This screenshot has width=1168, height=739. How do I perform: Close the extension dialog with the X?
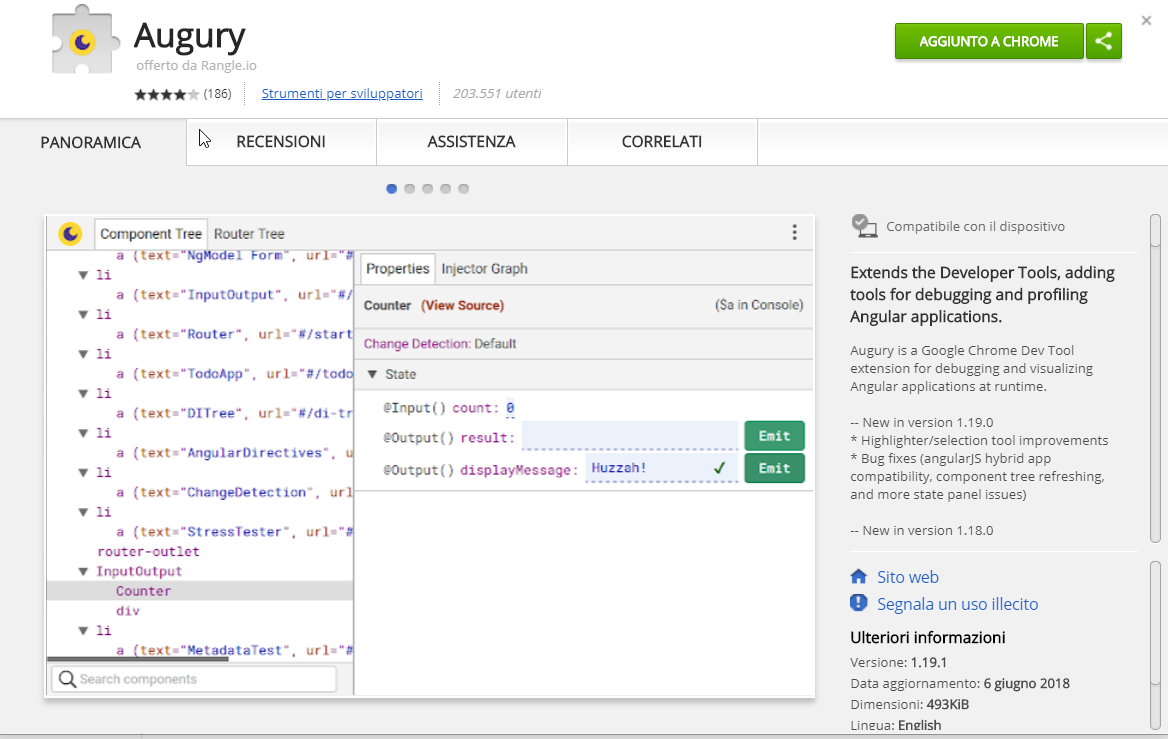(1146, 21)
